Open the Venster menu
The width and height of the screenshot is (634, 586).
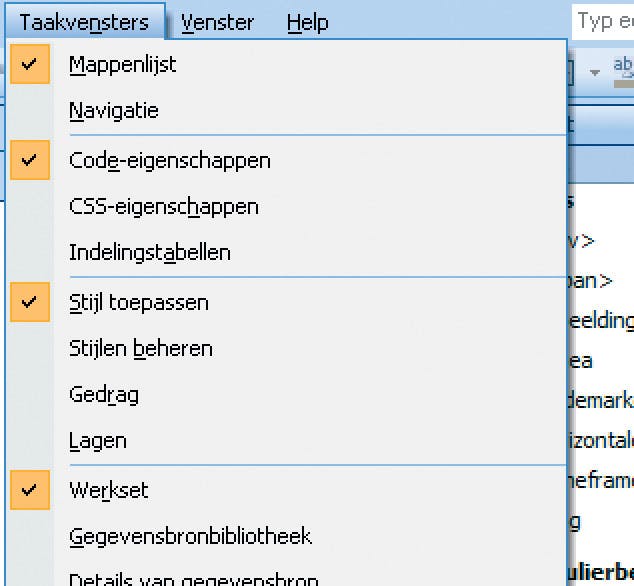[x=217, y=22]
